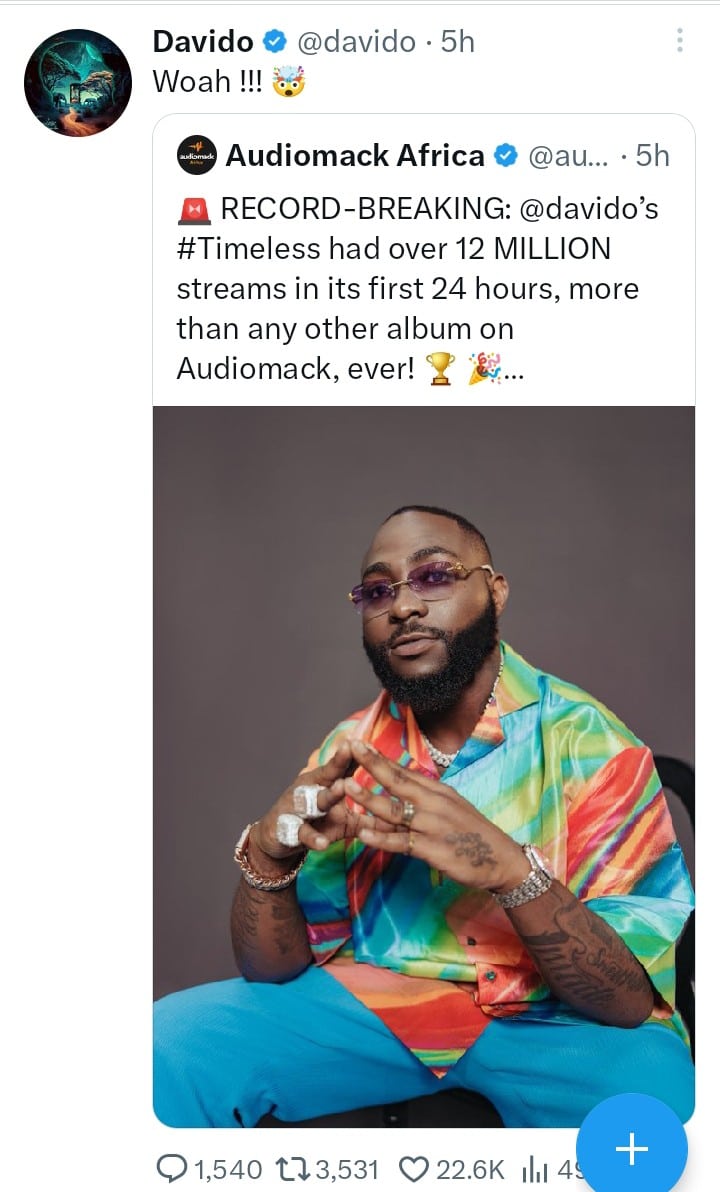This screenshot has height=1192, width=720.
Task: Open the tweet's three-dot more options menu
Action: point(679,41)
